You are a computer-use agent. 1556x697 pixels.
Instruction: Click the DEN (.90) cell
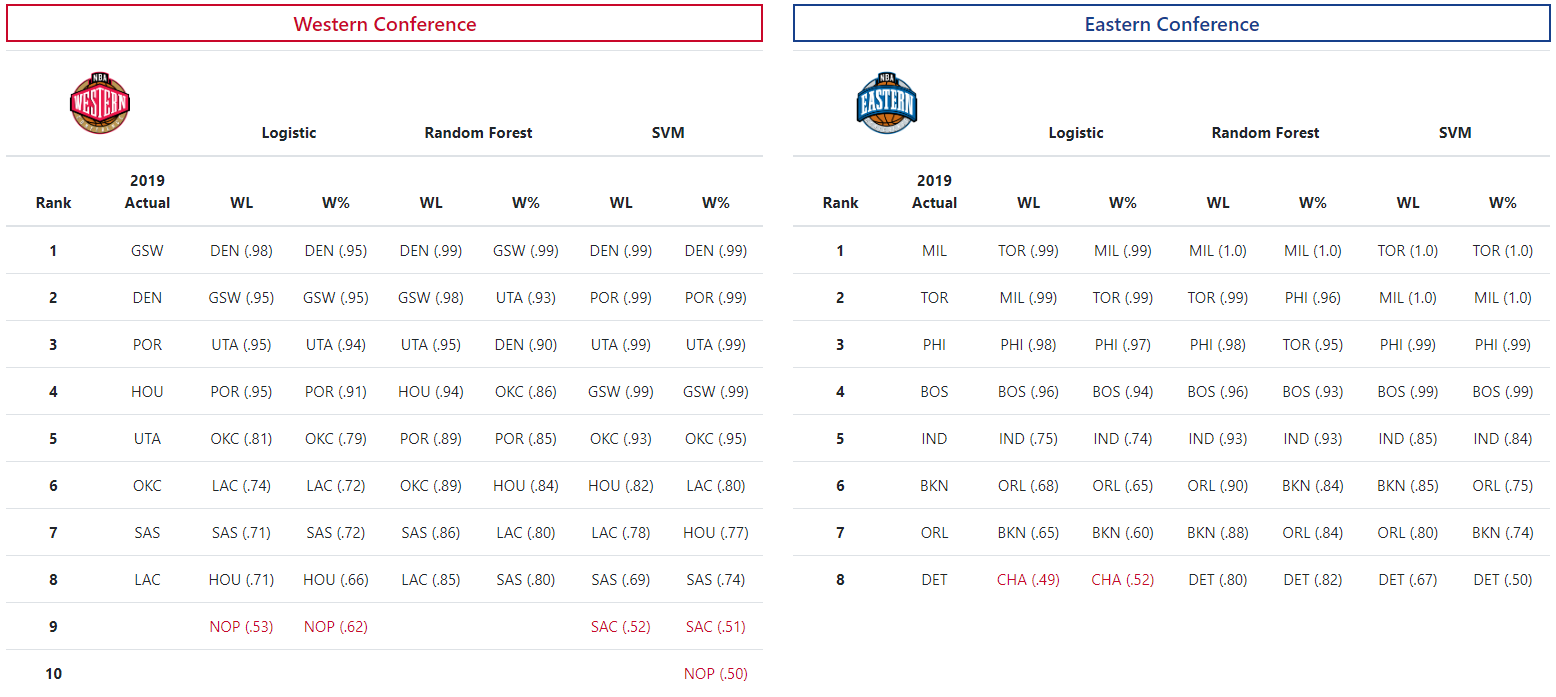(x=526, y=345)
